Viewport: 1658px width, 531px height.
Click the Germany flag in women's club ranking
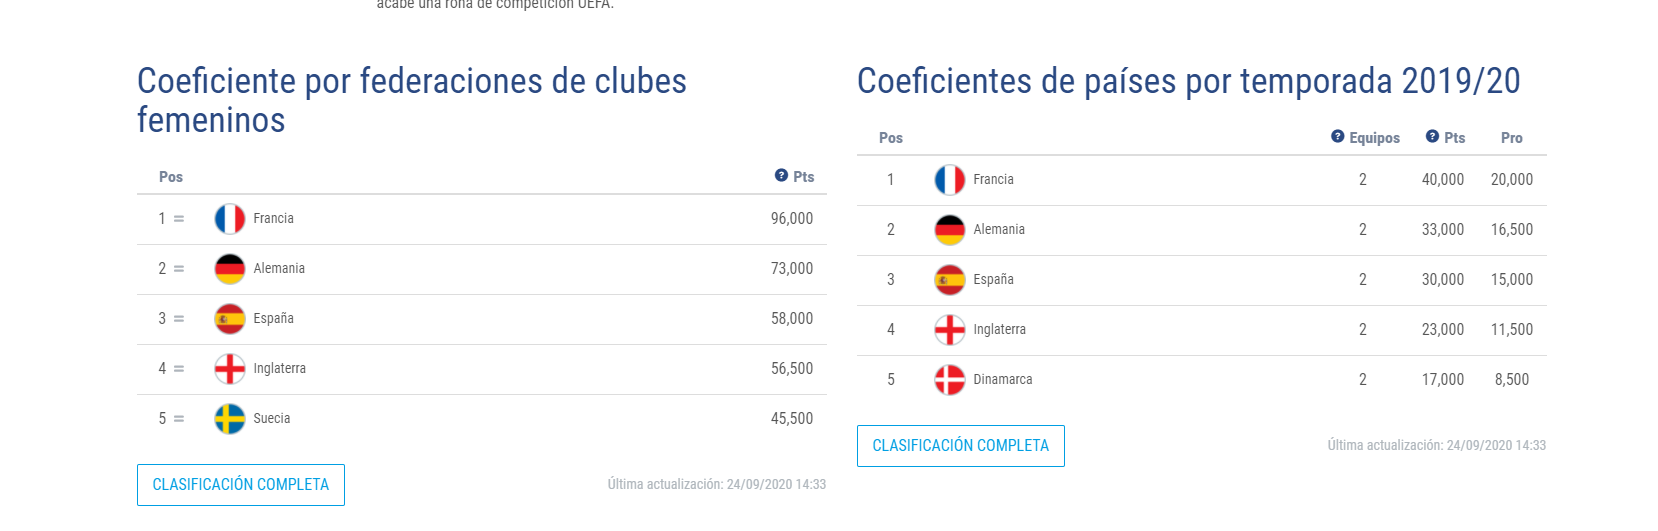[230, 269]
